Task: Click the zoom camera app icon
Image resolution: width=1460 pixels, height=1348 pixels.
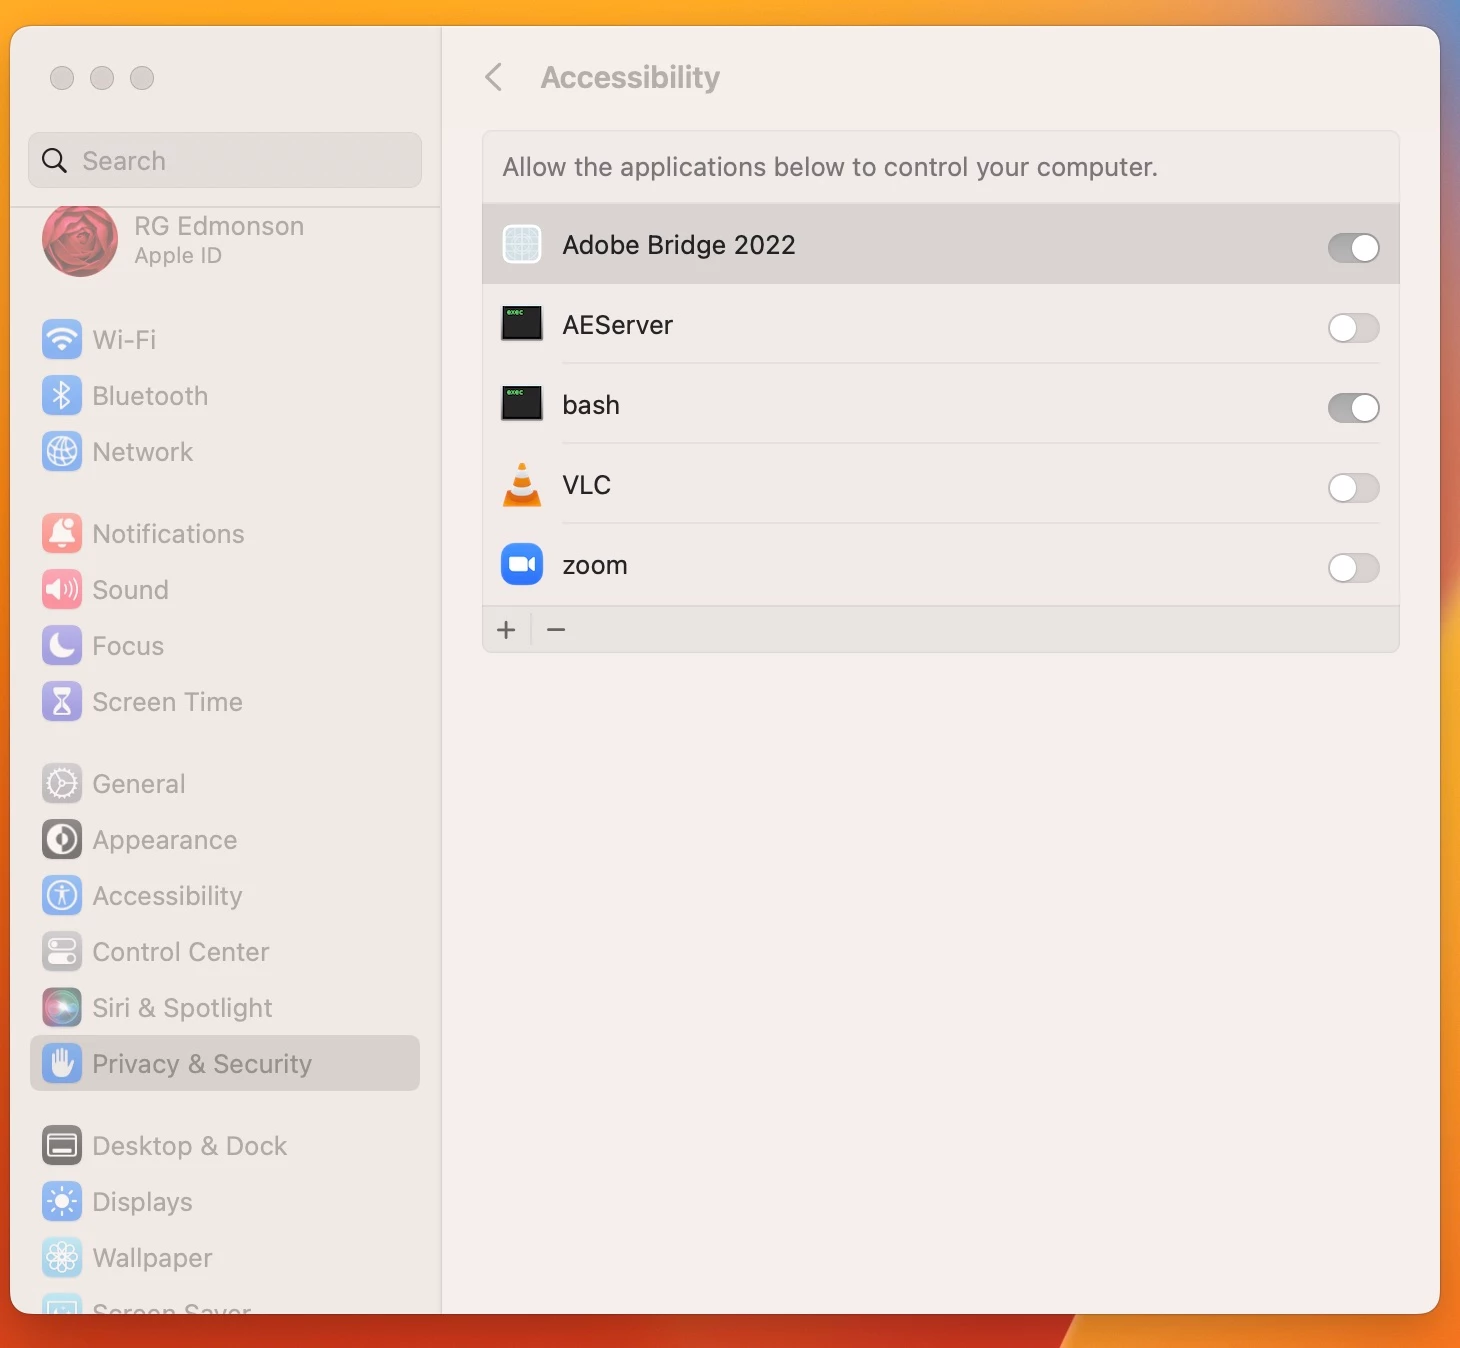Action: point(522,565)
